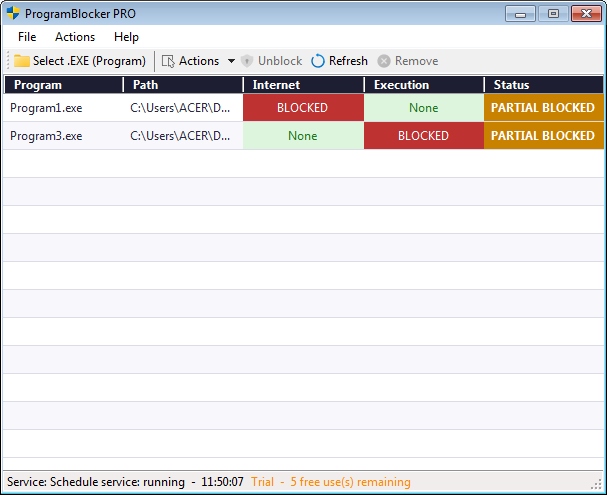Click the path cell of Program1.exe
The height and width of the screenshot is (495, 607).
click(x=180, y=108)
